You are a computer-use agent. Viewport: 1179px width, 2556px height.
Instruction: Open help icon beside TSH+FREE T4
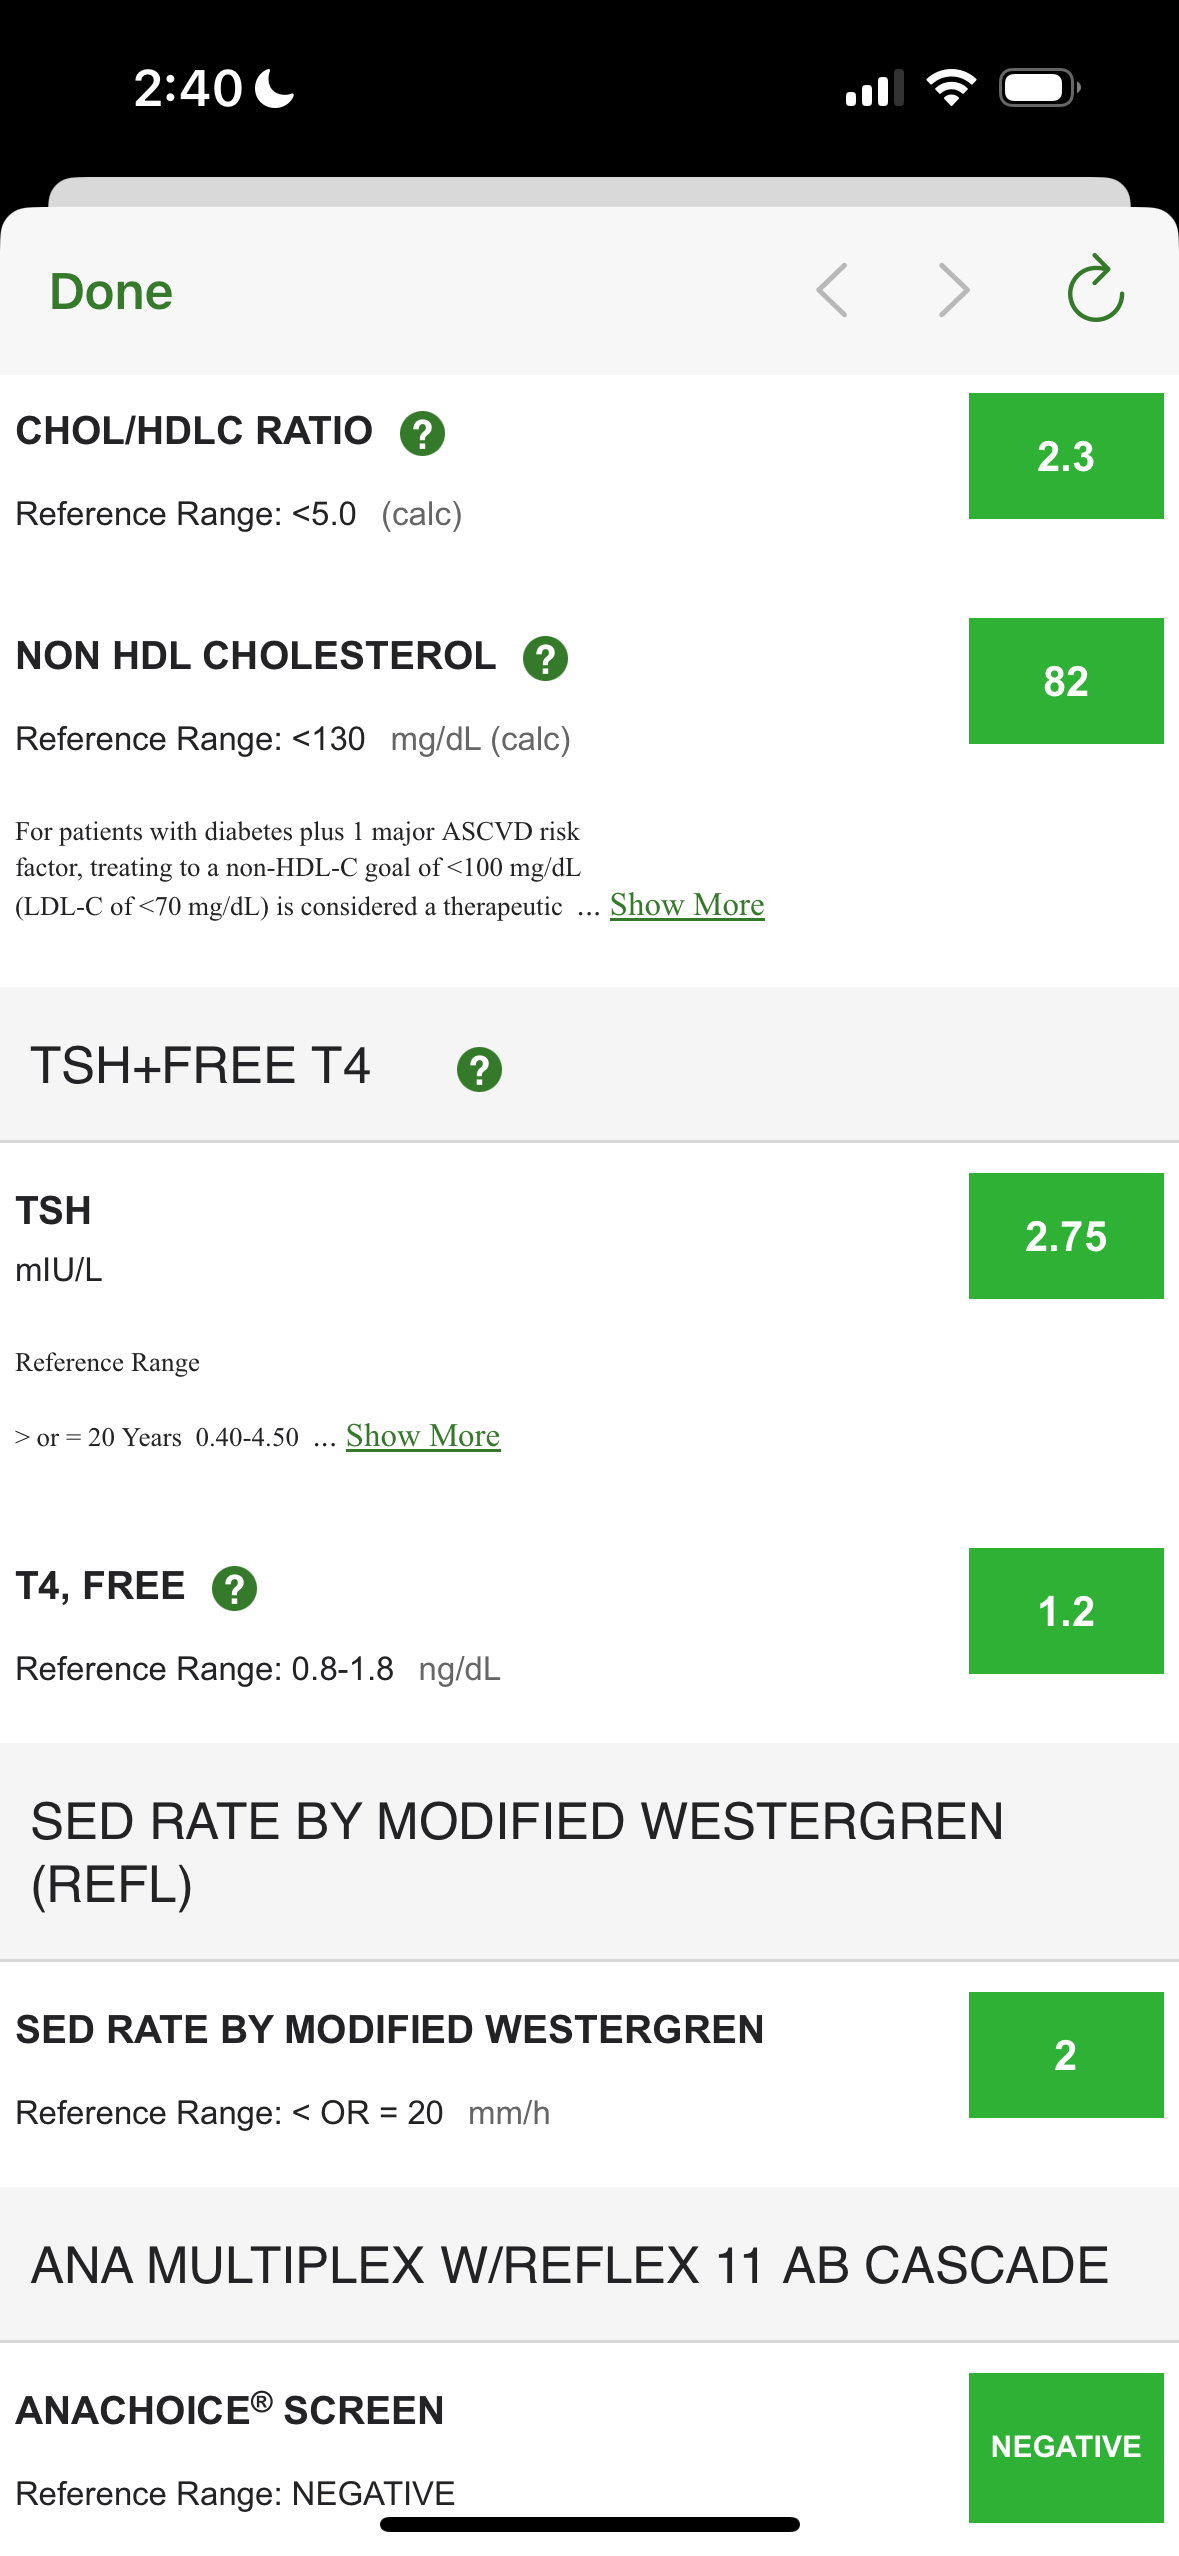pyautogui.click(x=479, y=1070)
